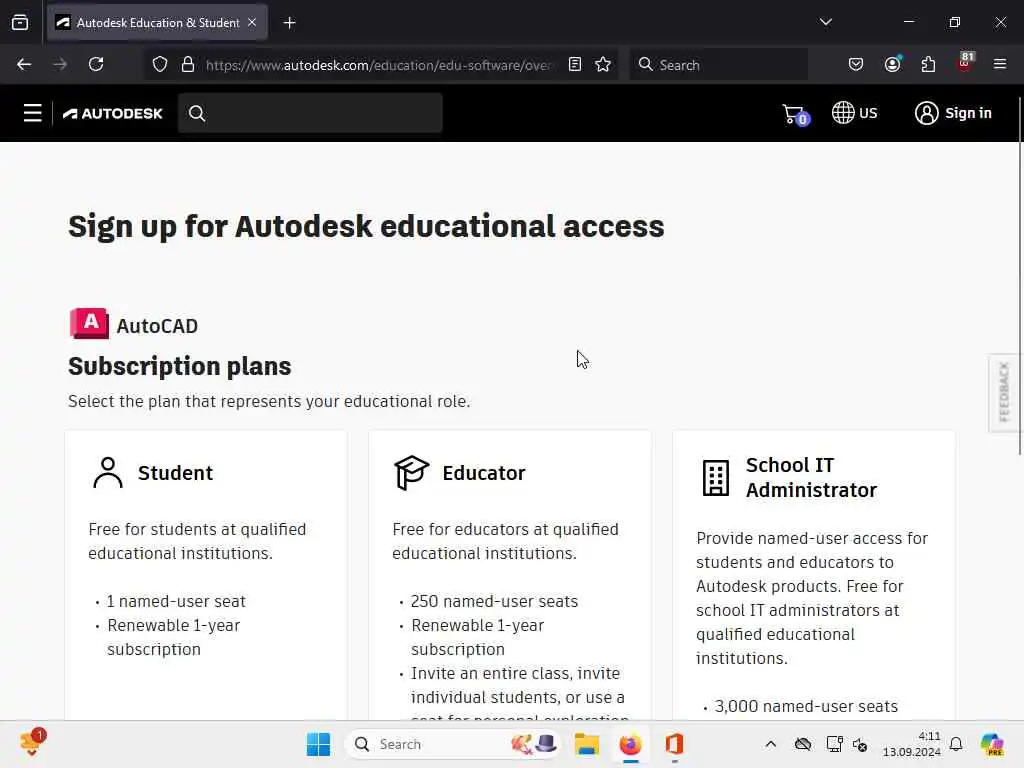Viewport: 1024px width, 768px height.
Task: Click the page vertical scrollbar
Action: [x=1020, y=276]
